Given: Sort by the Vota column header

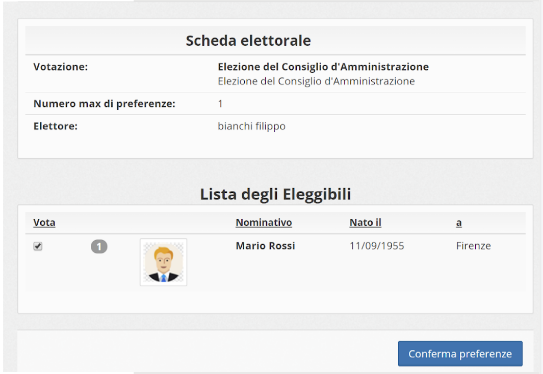Looking at the screenshot, I should 44,223.
